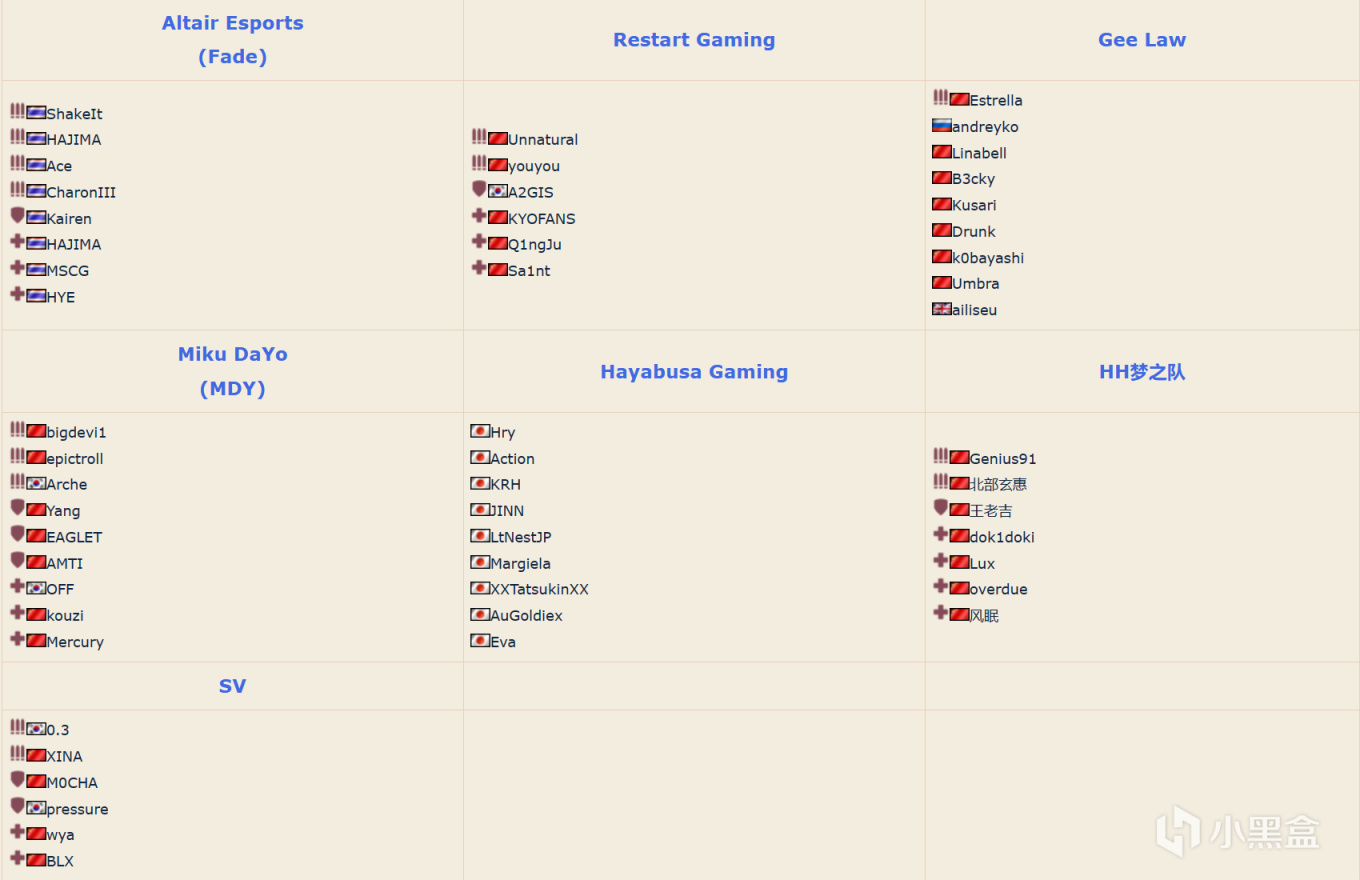The height and width of the screenshot is (880, 1360).
Task: Open the HH梦之队 team link
Action: pos(1142,371)
